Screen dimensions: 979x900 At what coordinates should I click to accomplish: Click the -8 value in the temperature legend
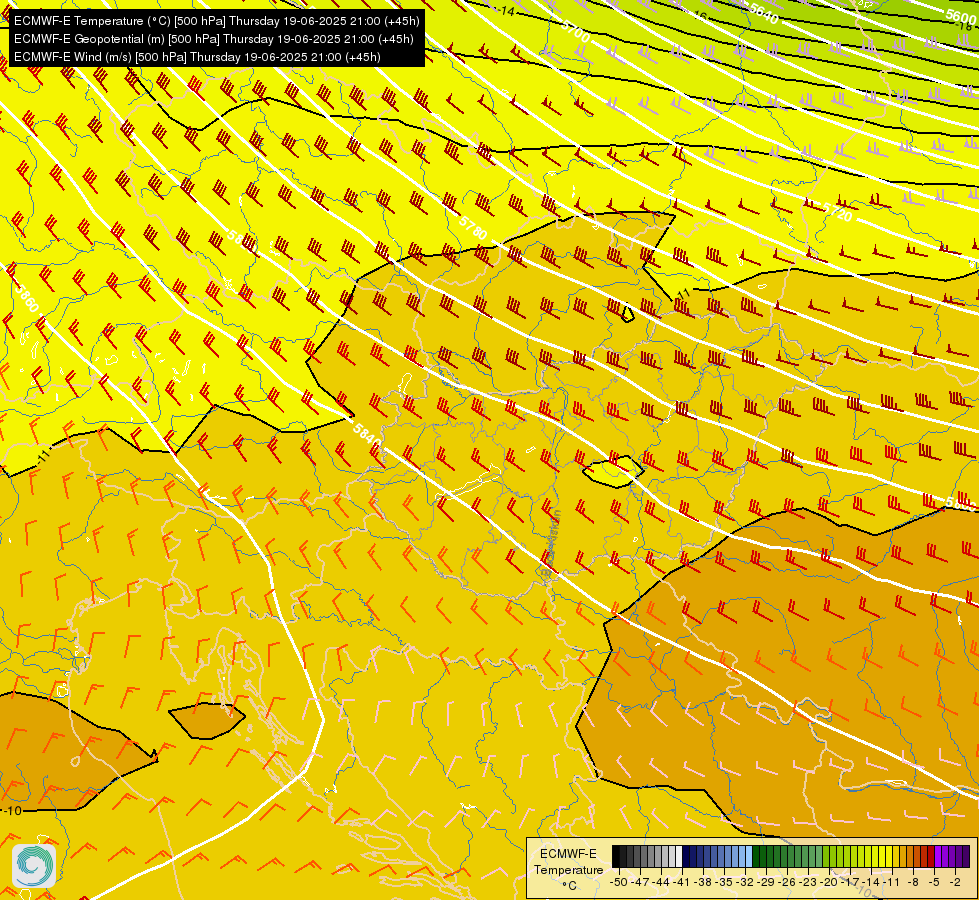[x=913, y=882]
